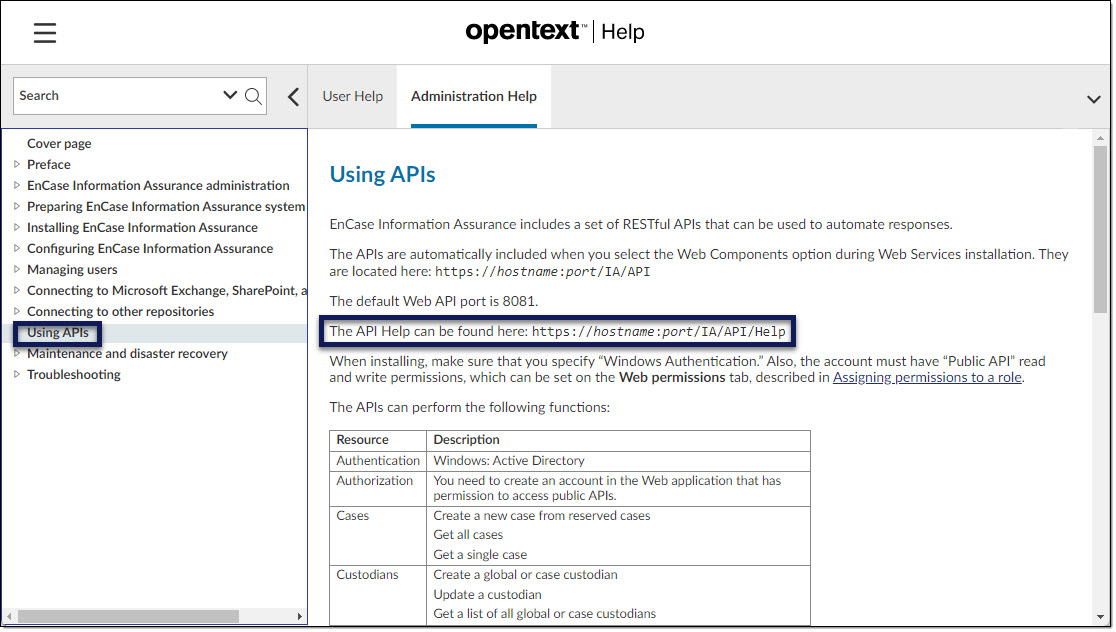The width and height of the screenshot is (1116, 632).
Task: Expand Maintenance and disaster recovery node
Action: pos(17,353)
